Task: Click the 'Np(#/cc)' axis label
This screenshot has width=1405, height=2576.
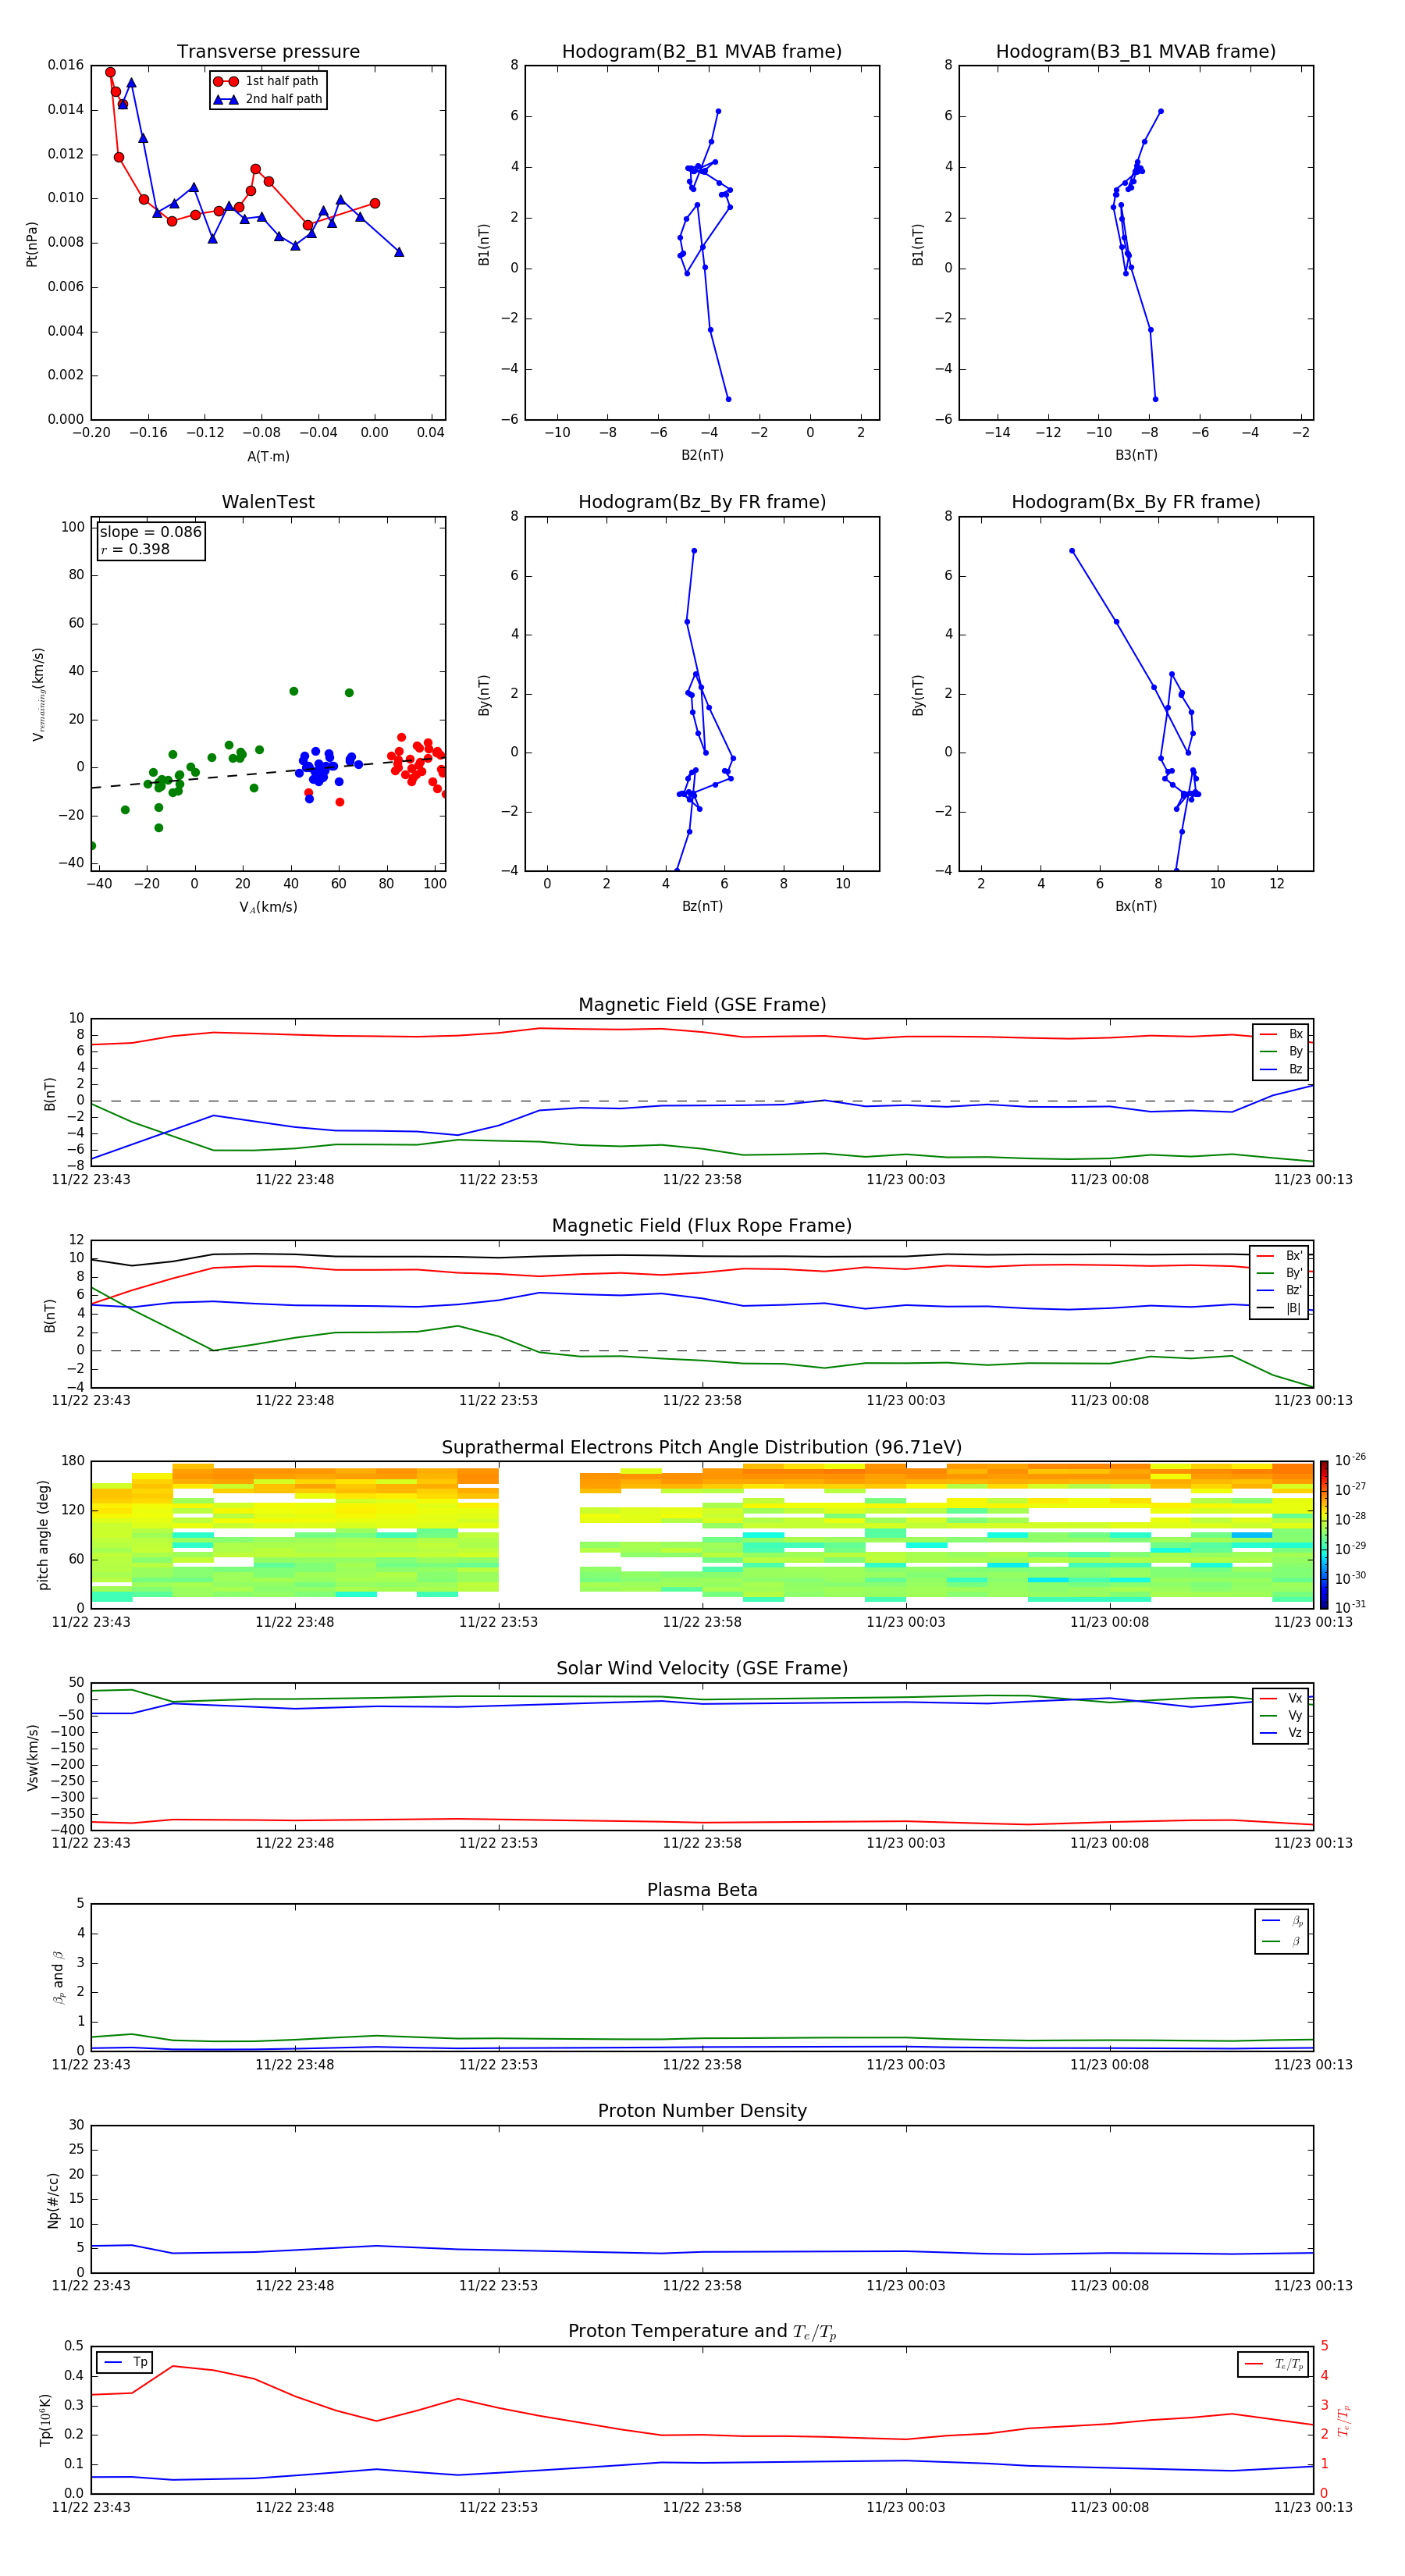Action: click(53, 2200)
